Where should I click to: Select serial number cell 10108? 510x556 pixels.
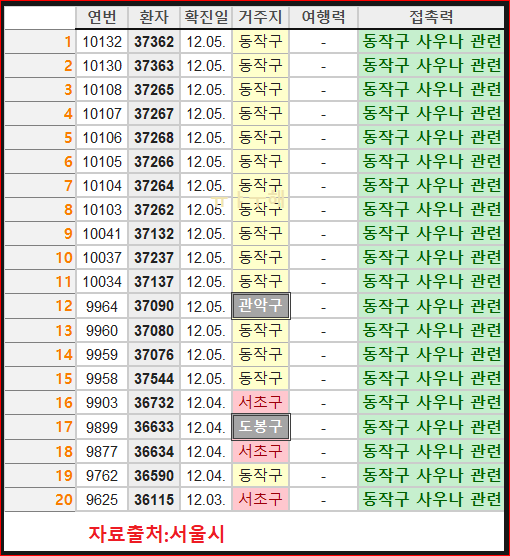[x=102, y=90]
